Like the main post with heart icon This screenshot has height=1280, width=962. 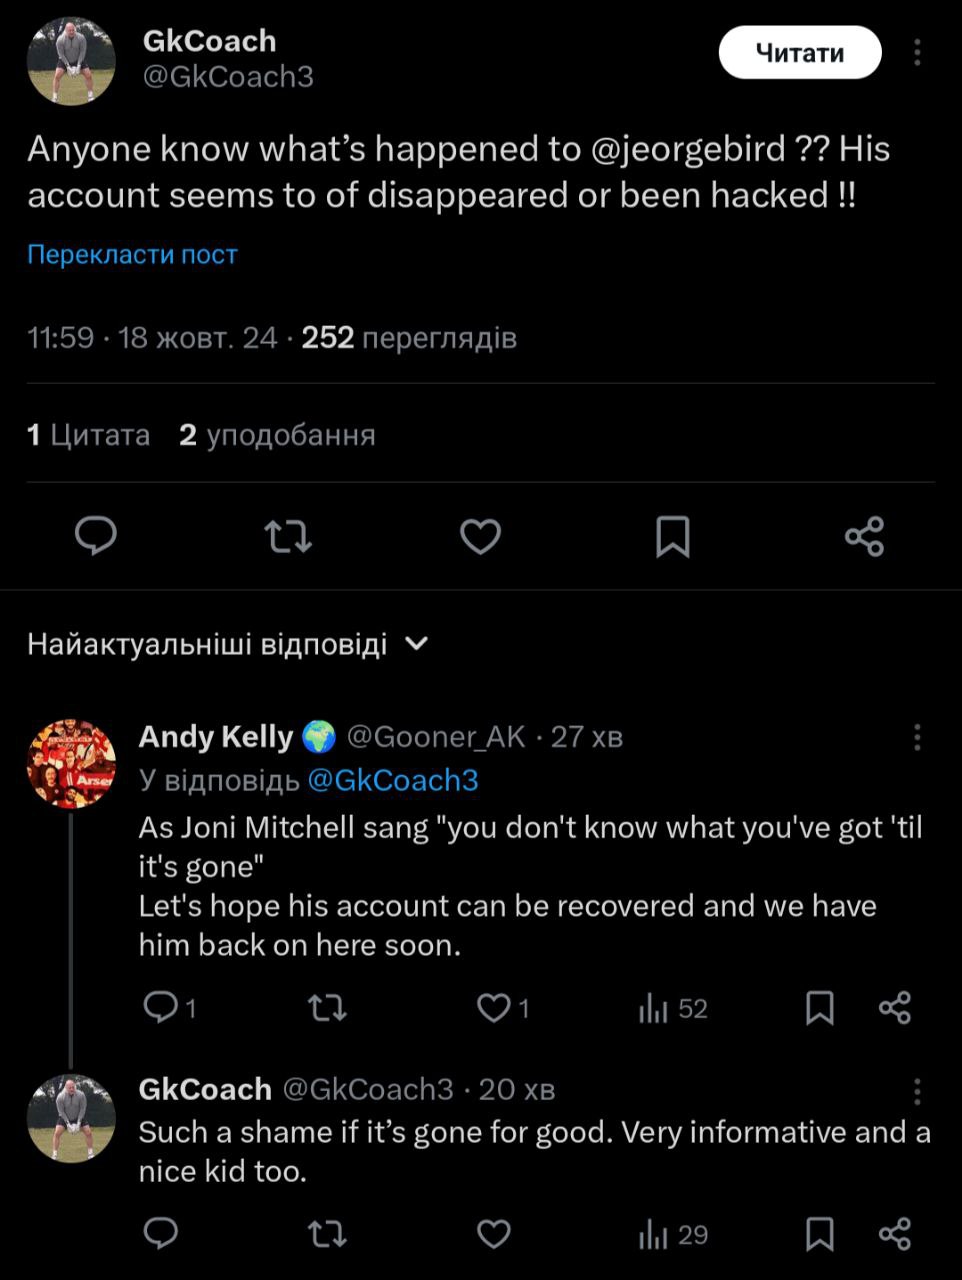(x=480, y=537)
